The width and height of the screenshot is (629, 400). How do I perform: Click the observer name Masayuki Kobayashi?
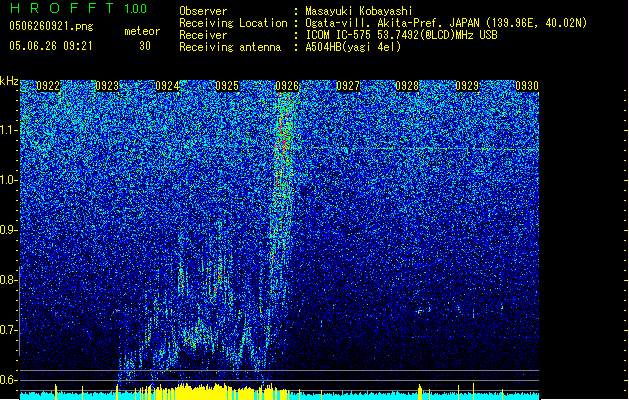(x=359, y=11)
